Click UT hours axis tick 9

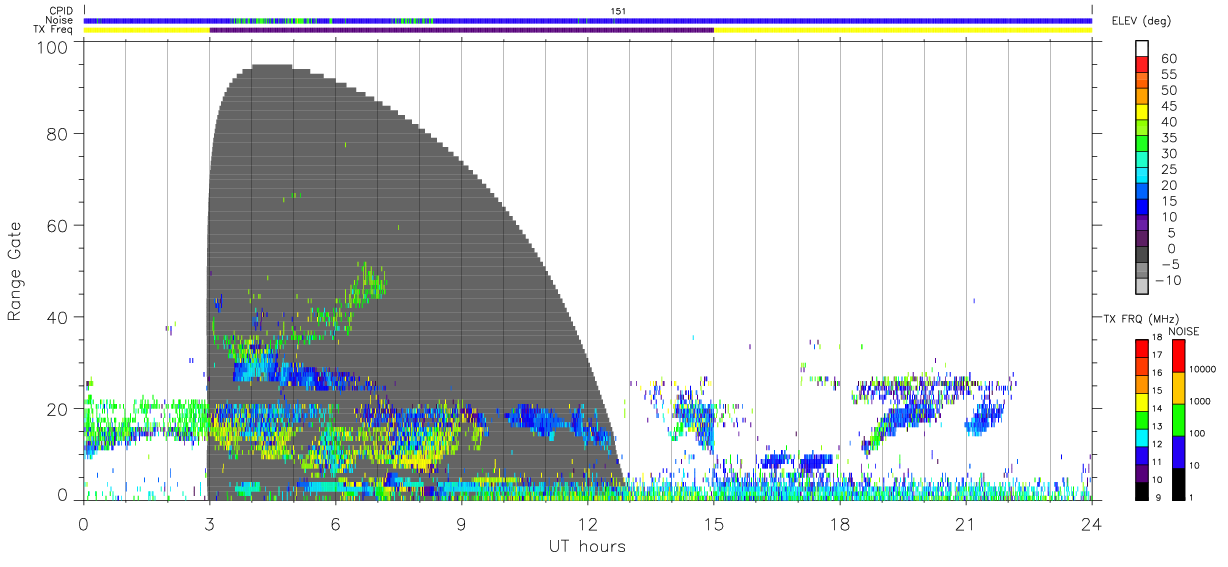462,523
